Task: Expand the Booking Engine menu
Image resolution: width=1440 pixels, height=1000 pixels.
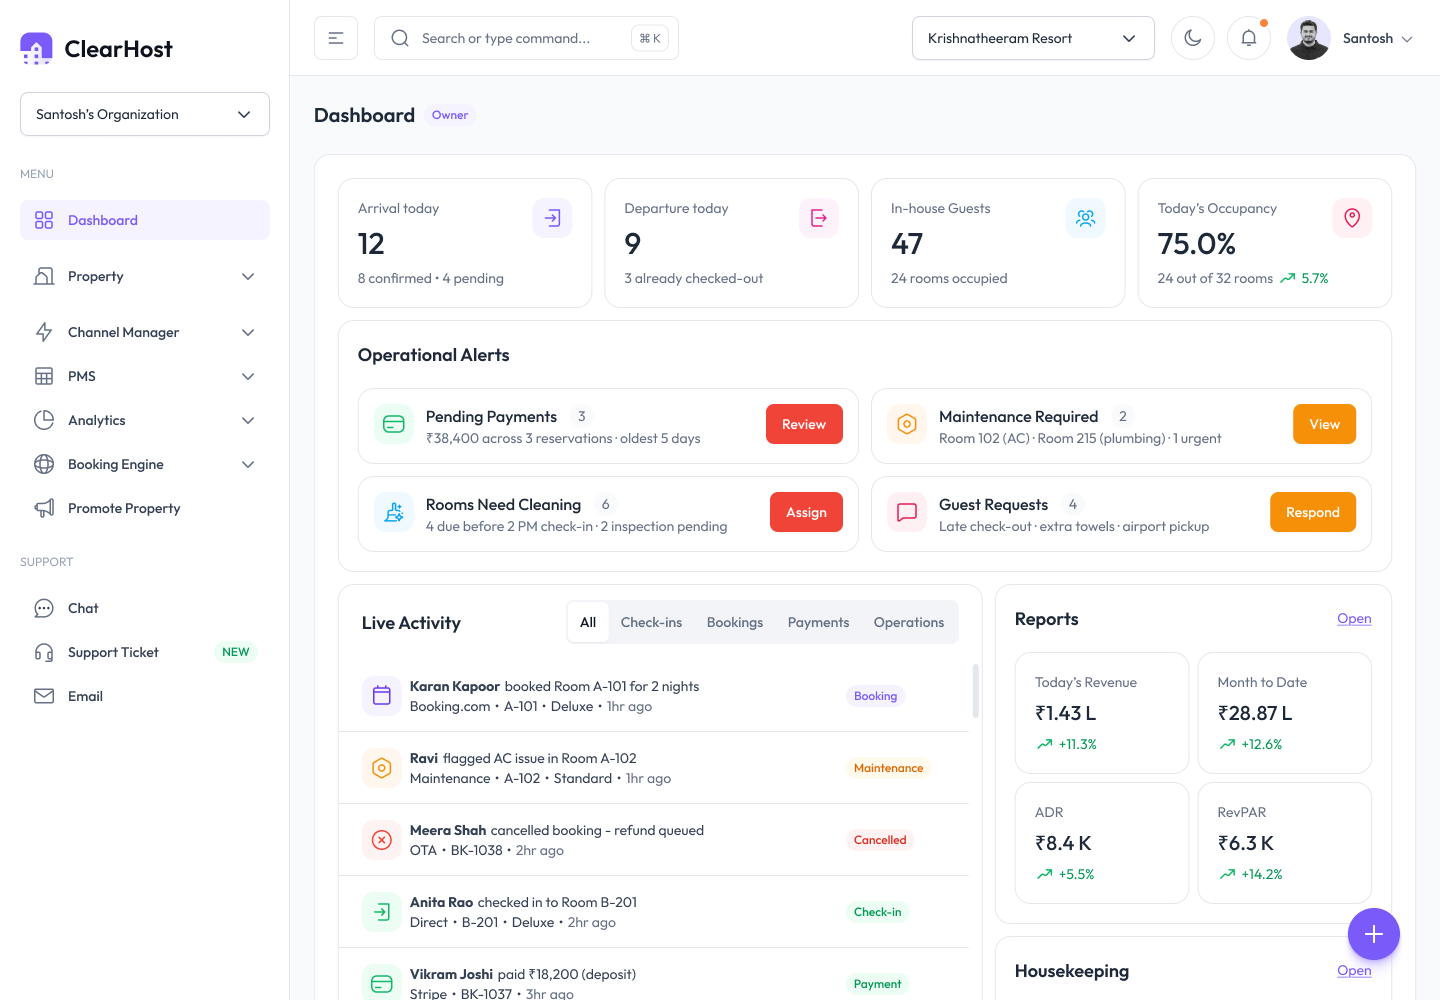Action: click(145, 464)
